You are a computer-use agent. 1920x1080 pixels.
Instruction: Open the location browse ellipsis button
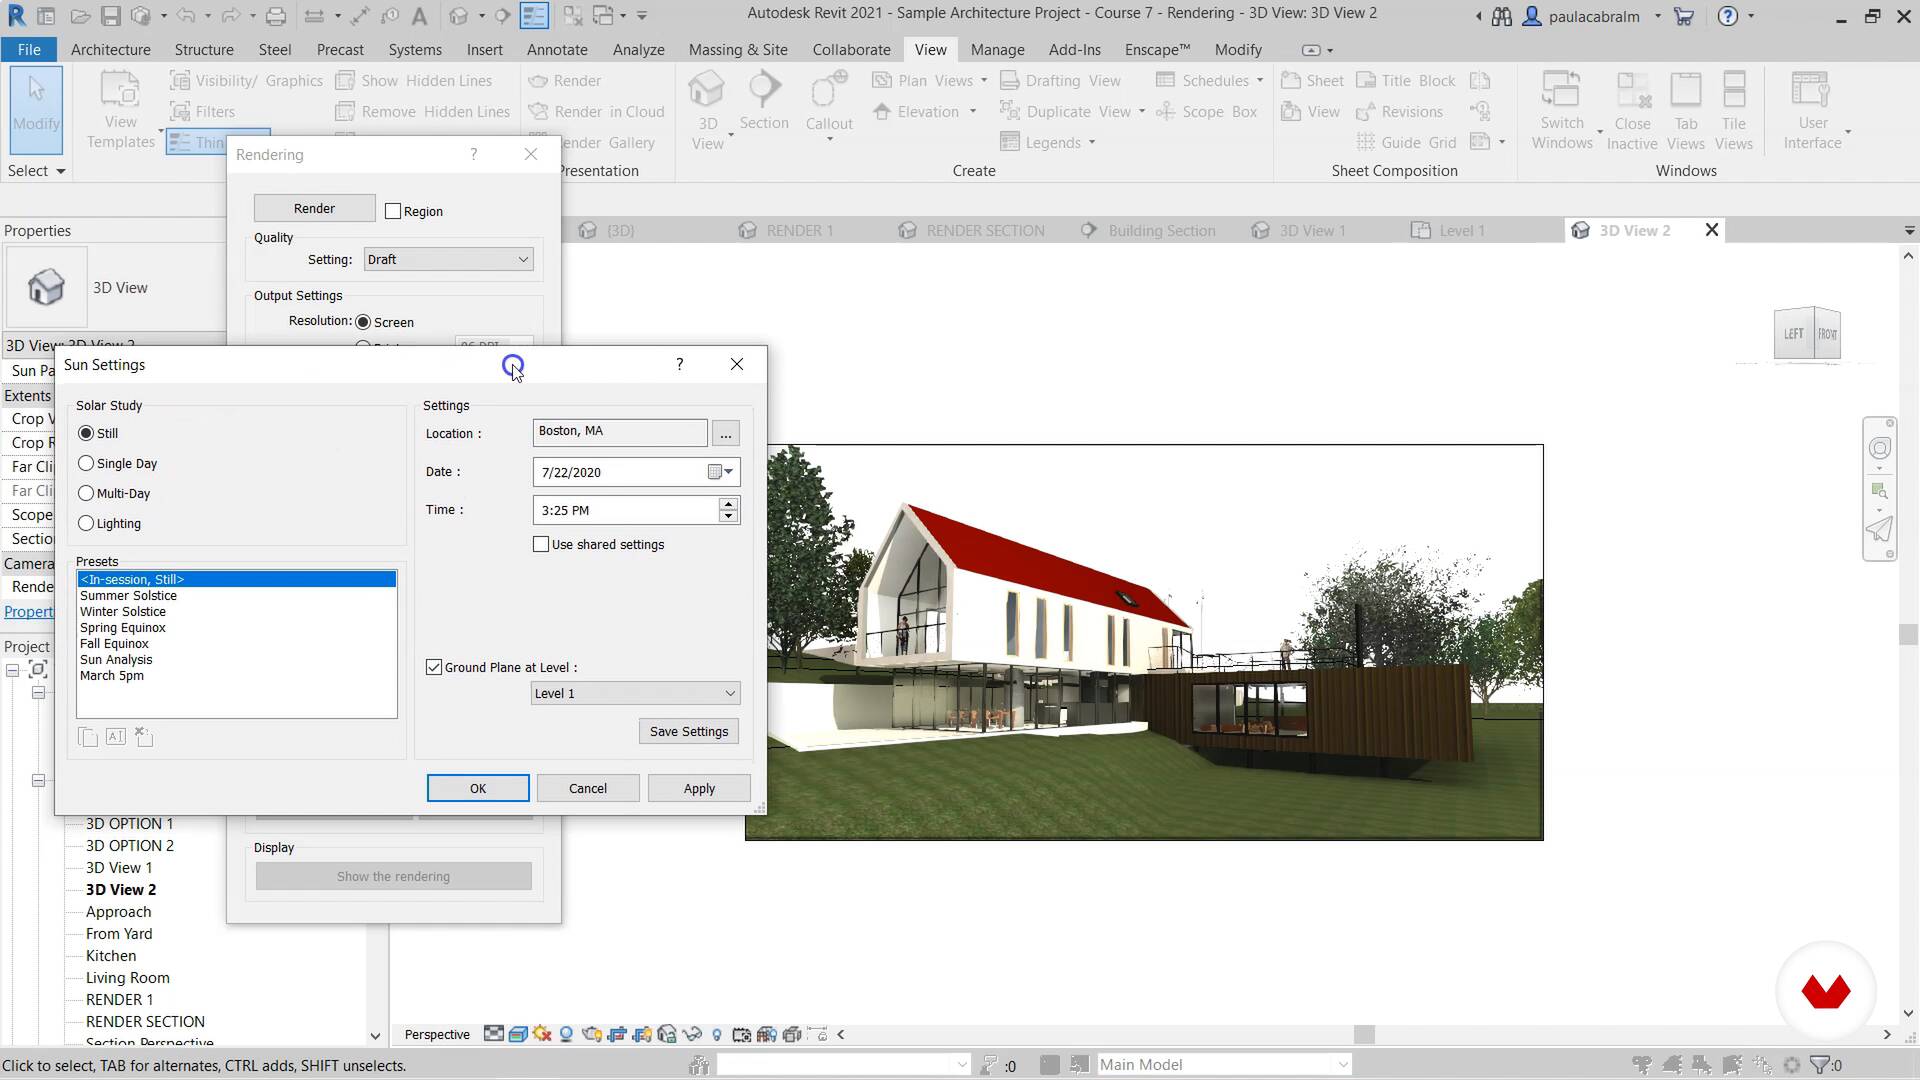726,433
